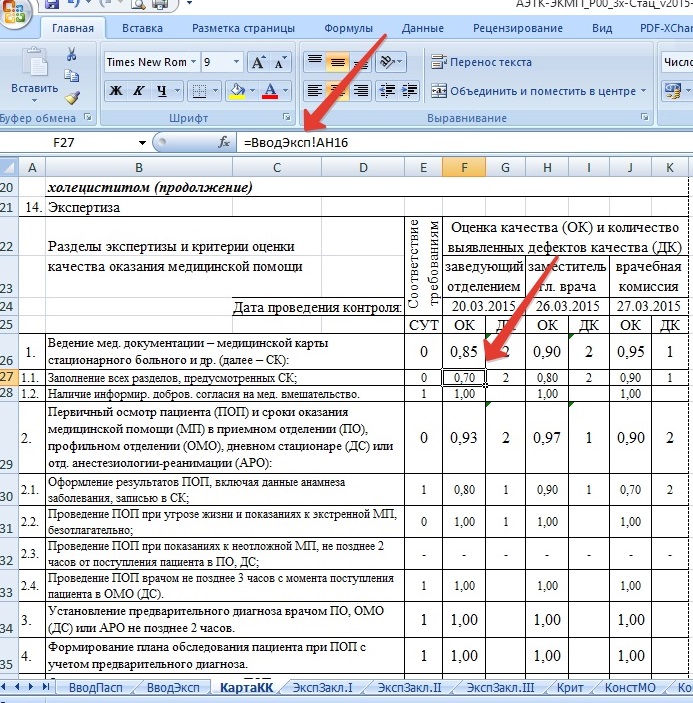Switch to Разметка страницы tab

click(243, 28)
